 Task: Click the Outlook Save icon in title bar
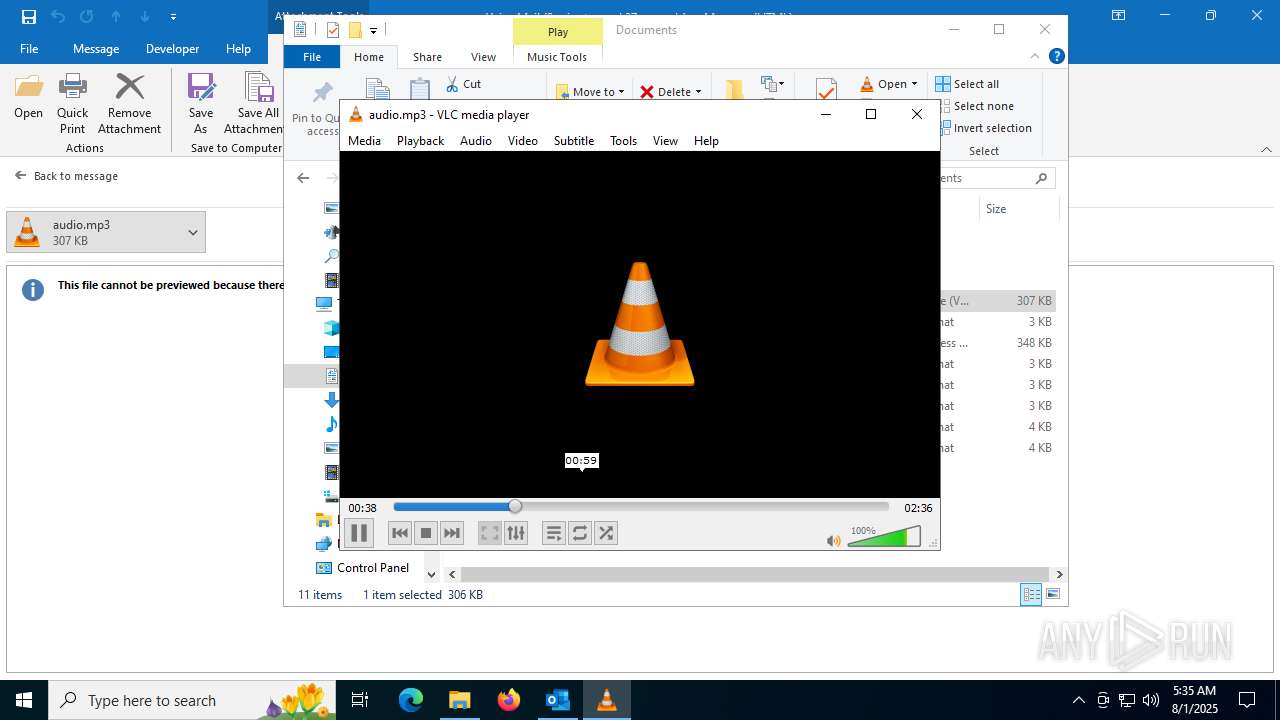(29, 16)
